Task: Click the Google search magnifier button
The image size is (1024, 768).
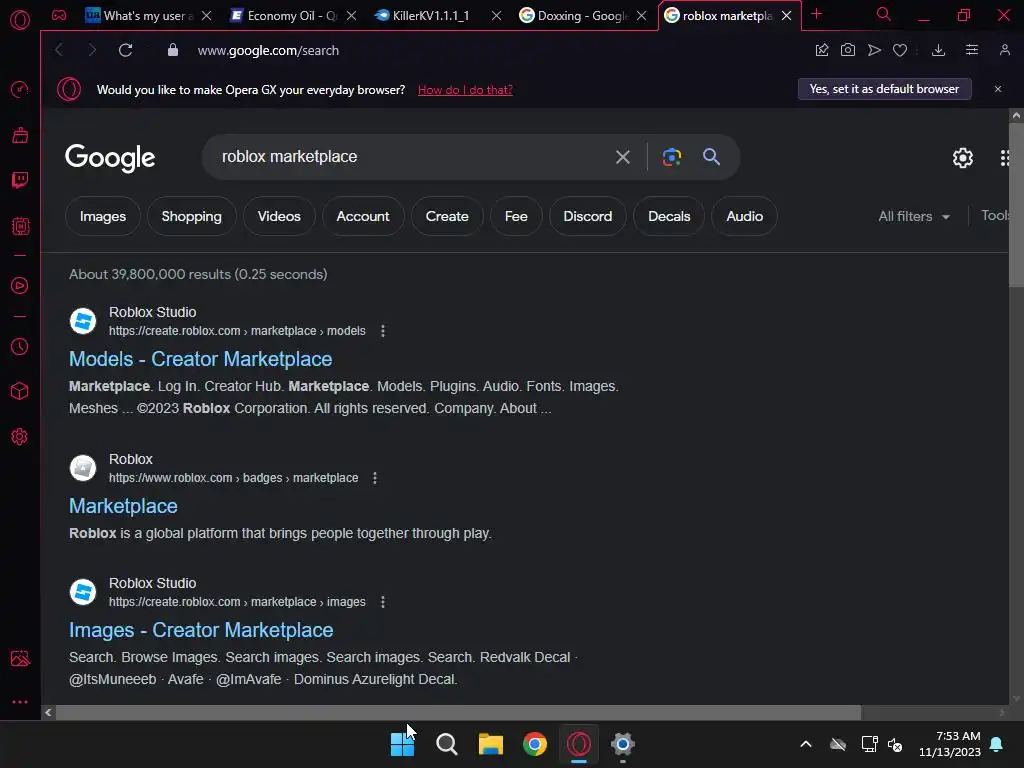Action: coord(711,157)
